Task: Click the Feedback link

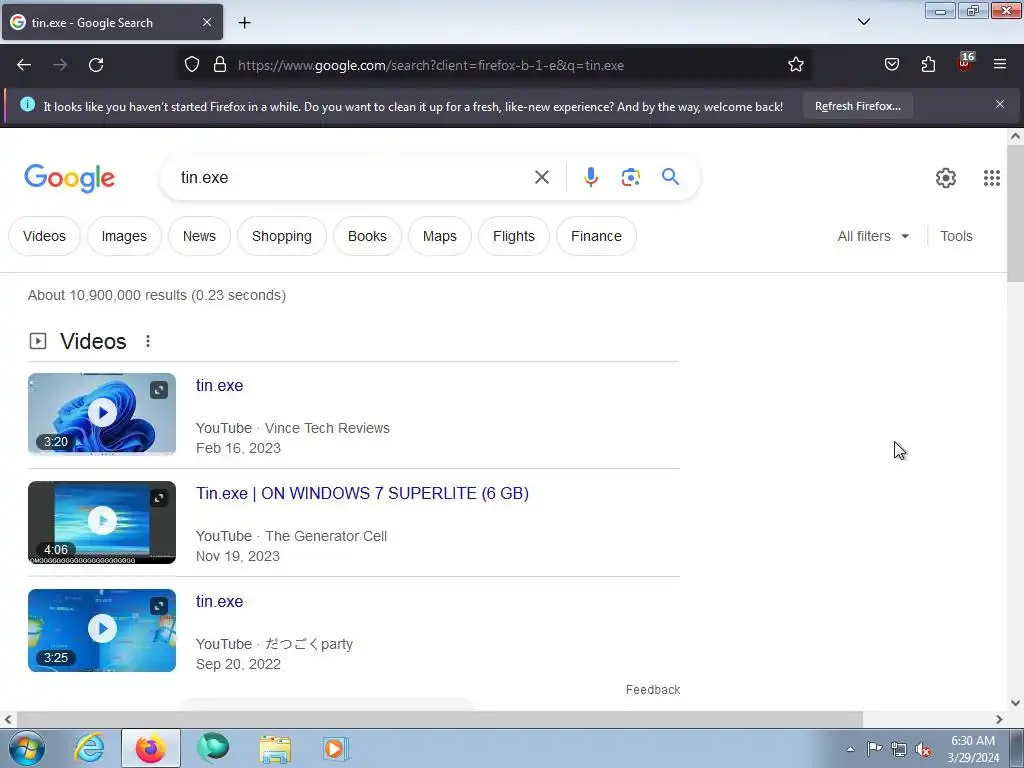Action: [x=653, y=690]
